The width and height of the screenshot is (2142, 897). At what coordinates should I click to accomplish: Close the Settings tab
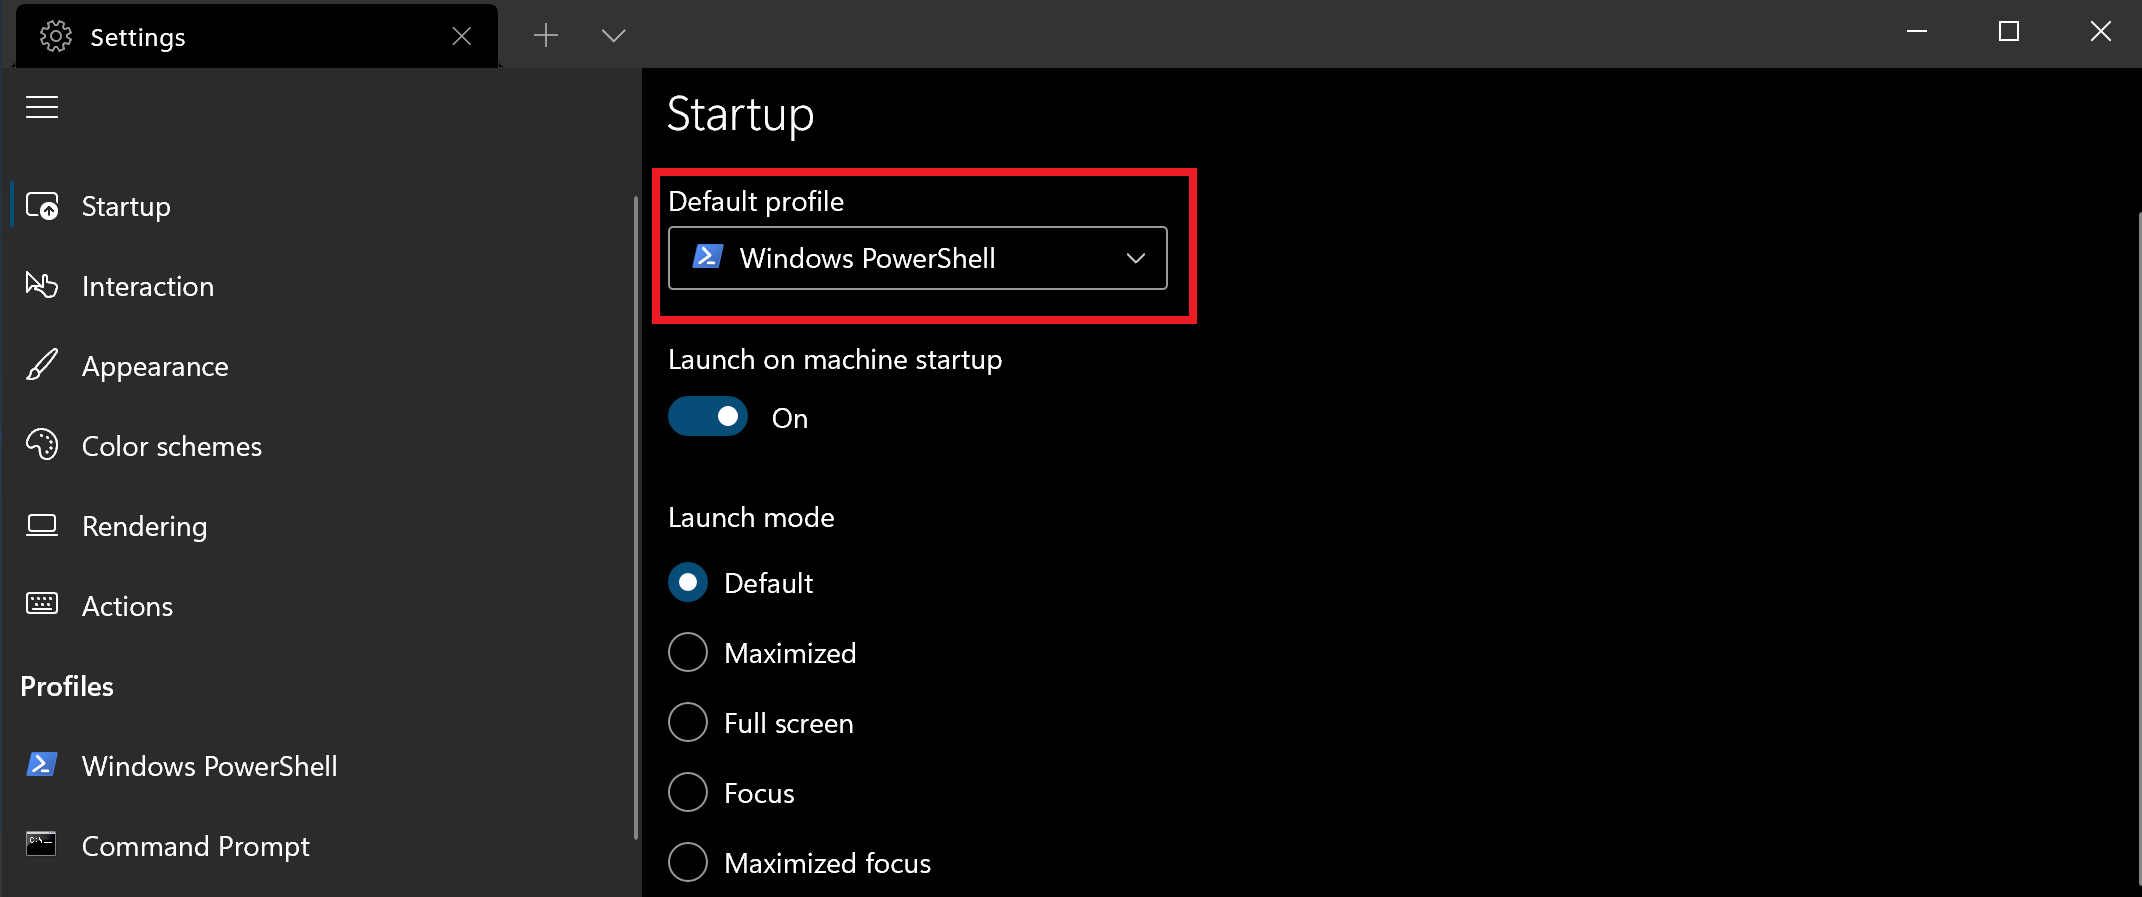pos(461,37)
